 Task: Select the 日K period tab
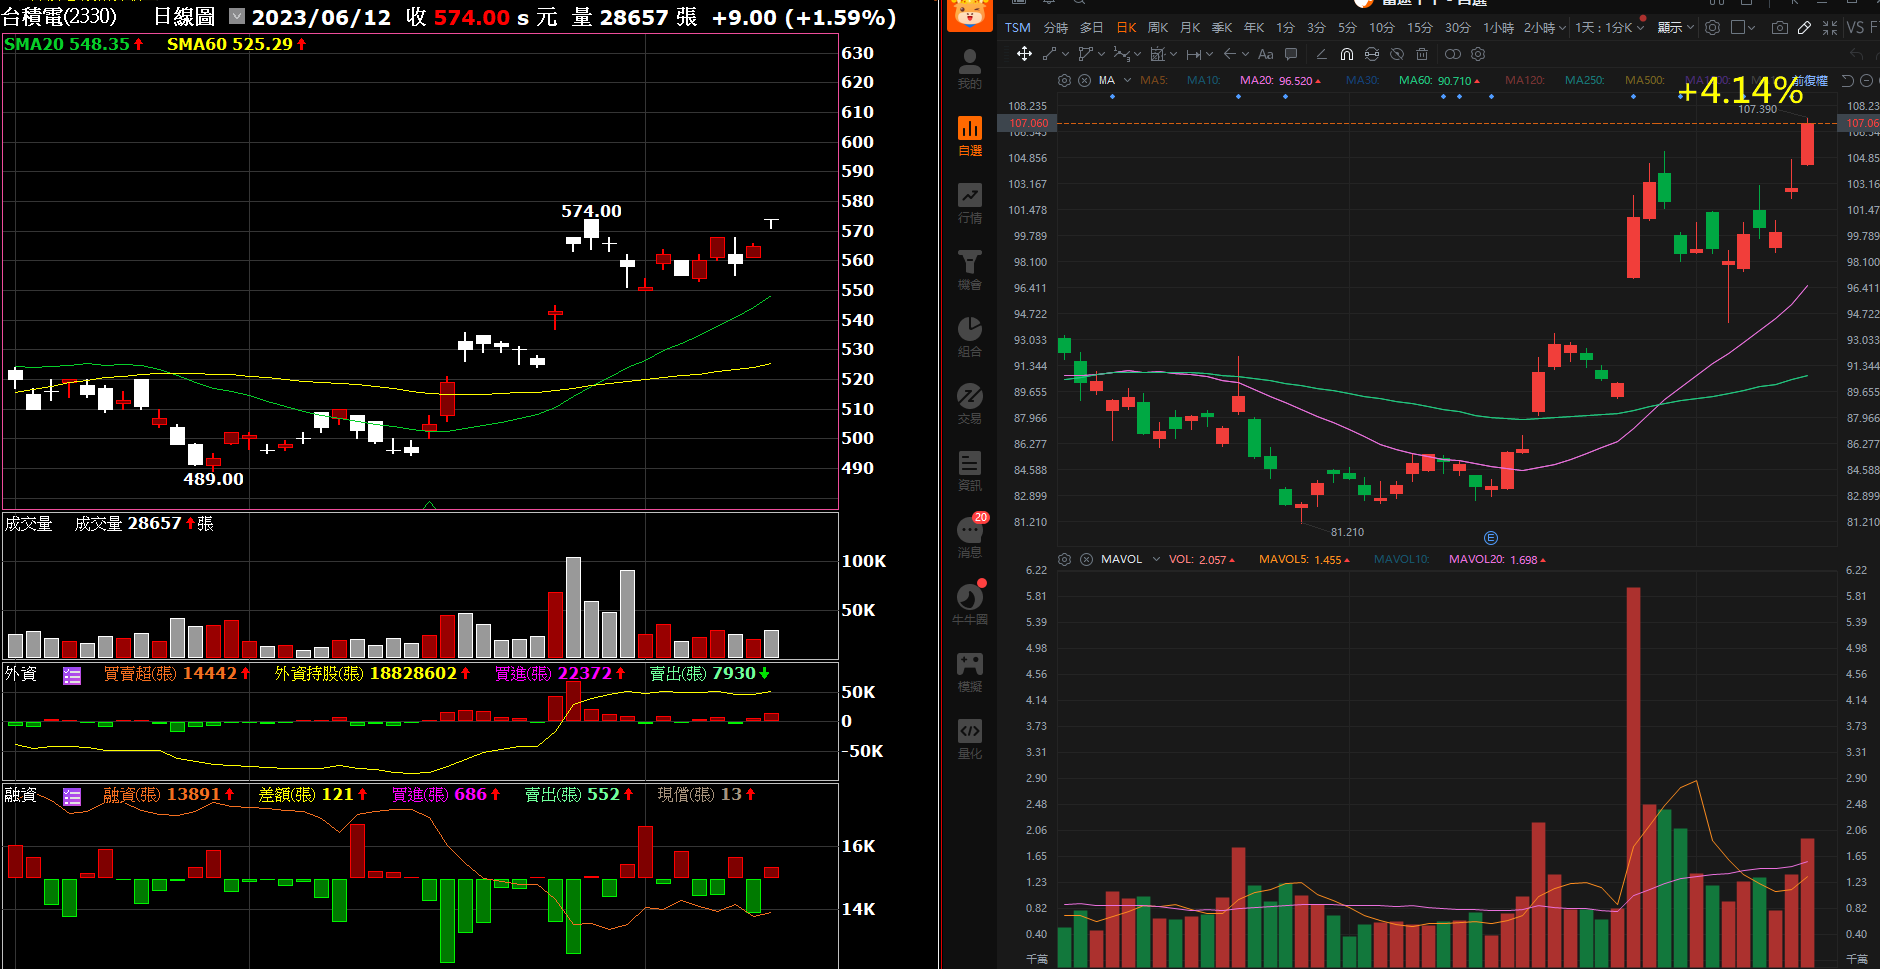[1126, 28]
